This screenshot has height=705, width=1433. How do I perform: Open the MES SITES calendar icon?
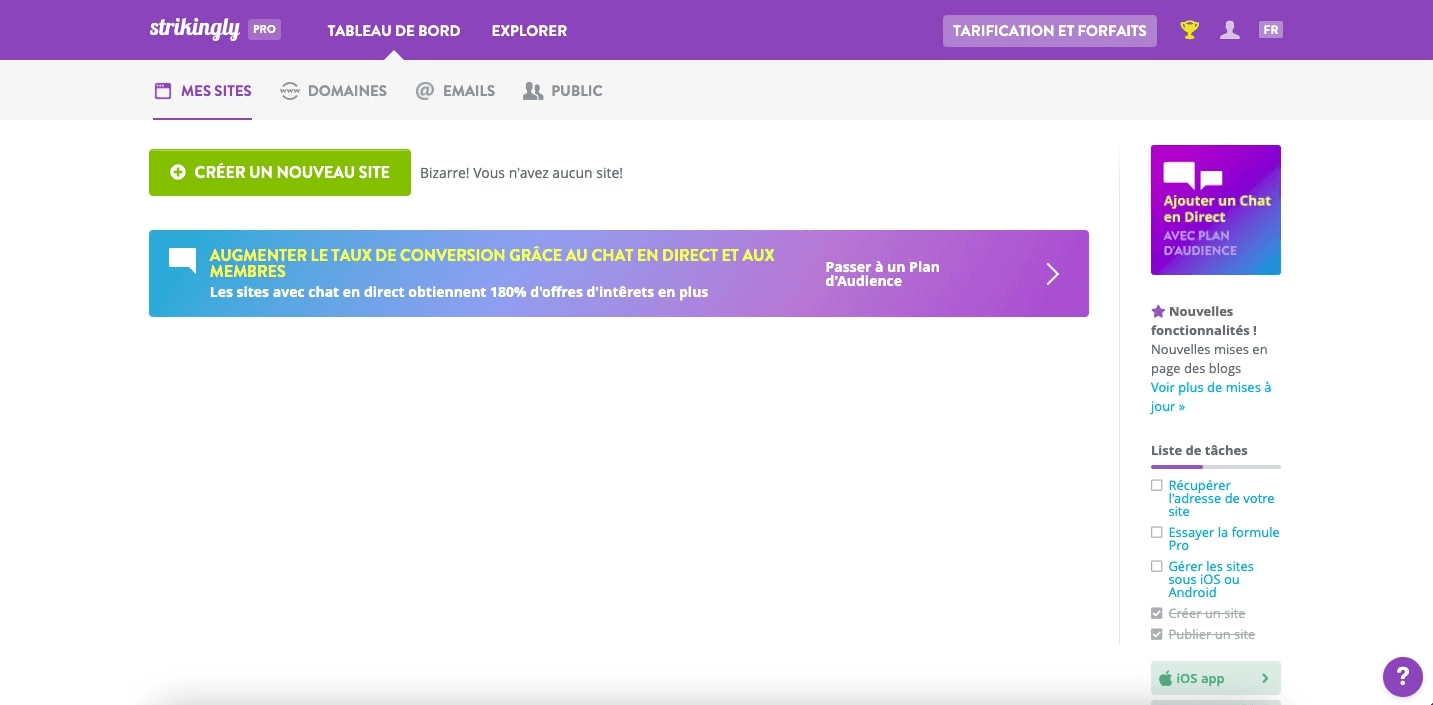coord(163,90)
